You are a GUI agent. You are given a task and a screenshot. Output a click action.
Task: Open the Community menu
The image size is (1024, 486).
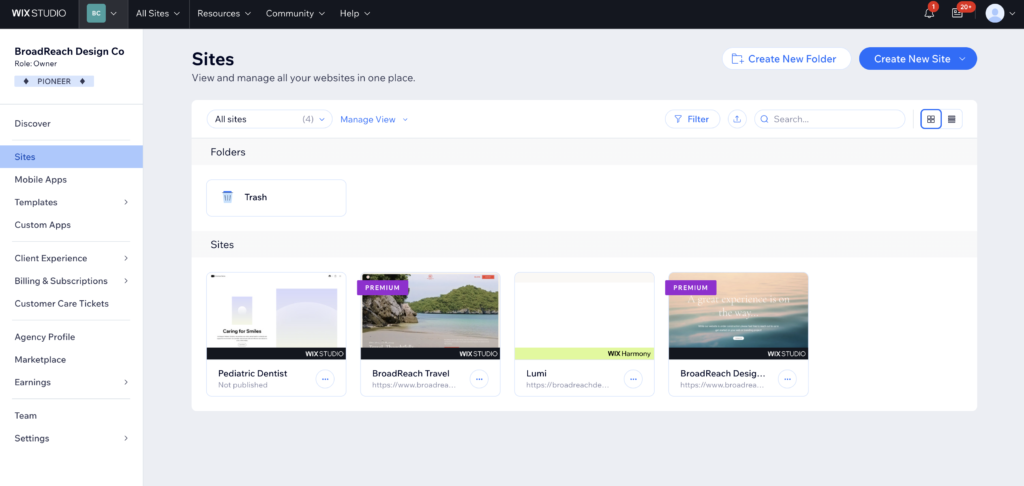295,14
